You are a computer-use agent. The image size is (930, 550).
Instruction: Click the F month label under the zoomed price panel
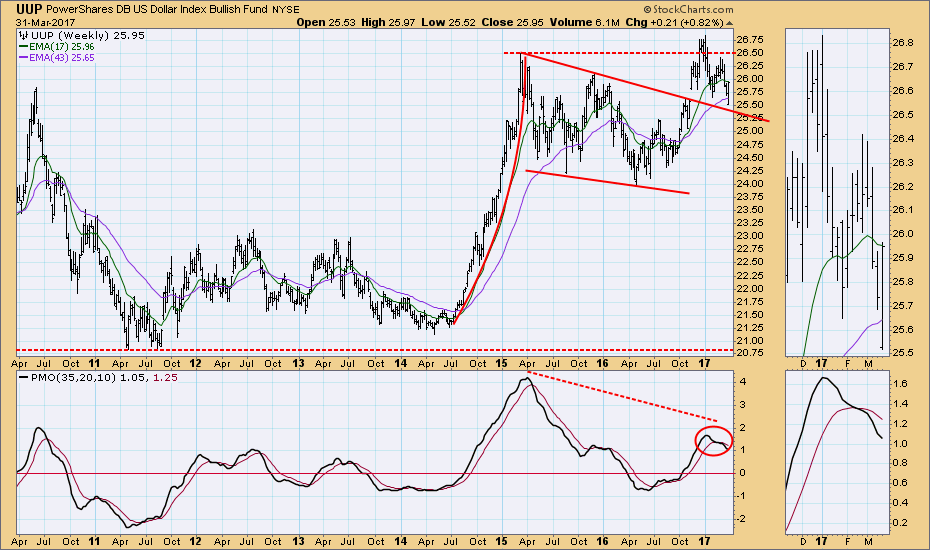pyautogui.click(x=848, y=363)
